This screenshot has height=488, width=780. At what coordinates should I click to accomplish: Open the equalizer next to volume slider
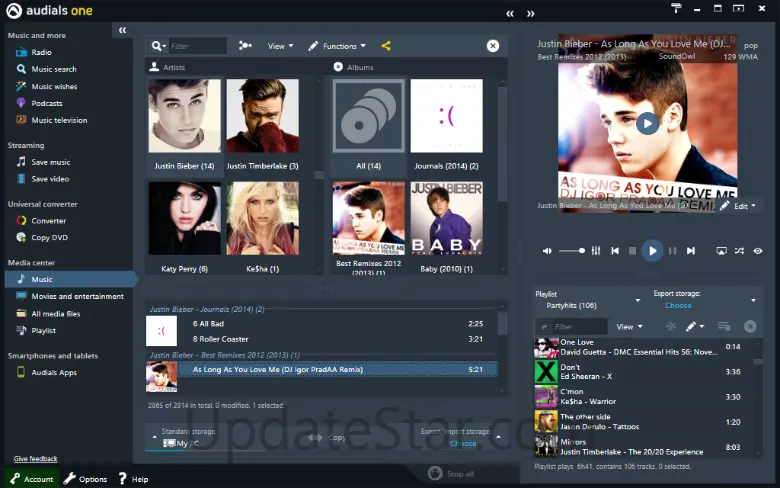coord(596,251)
